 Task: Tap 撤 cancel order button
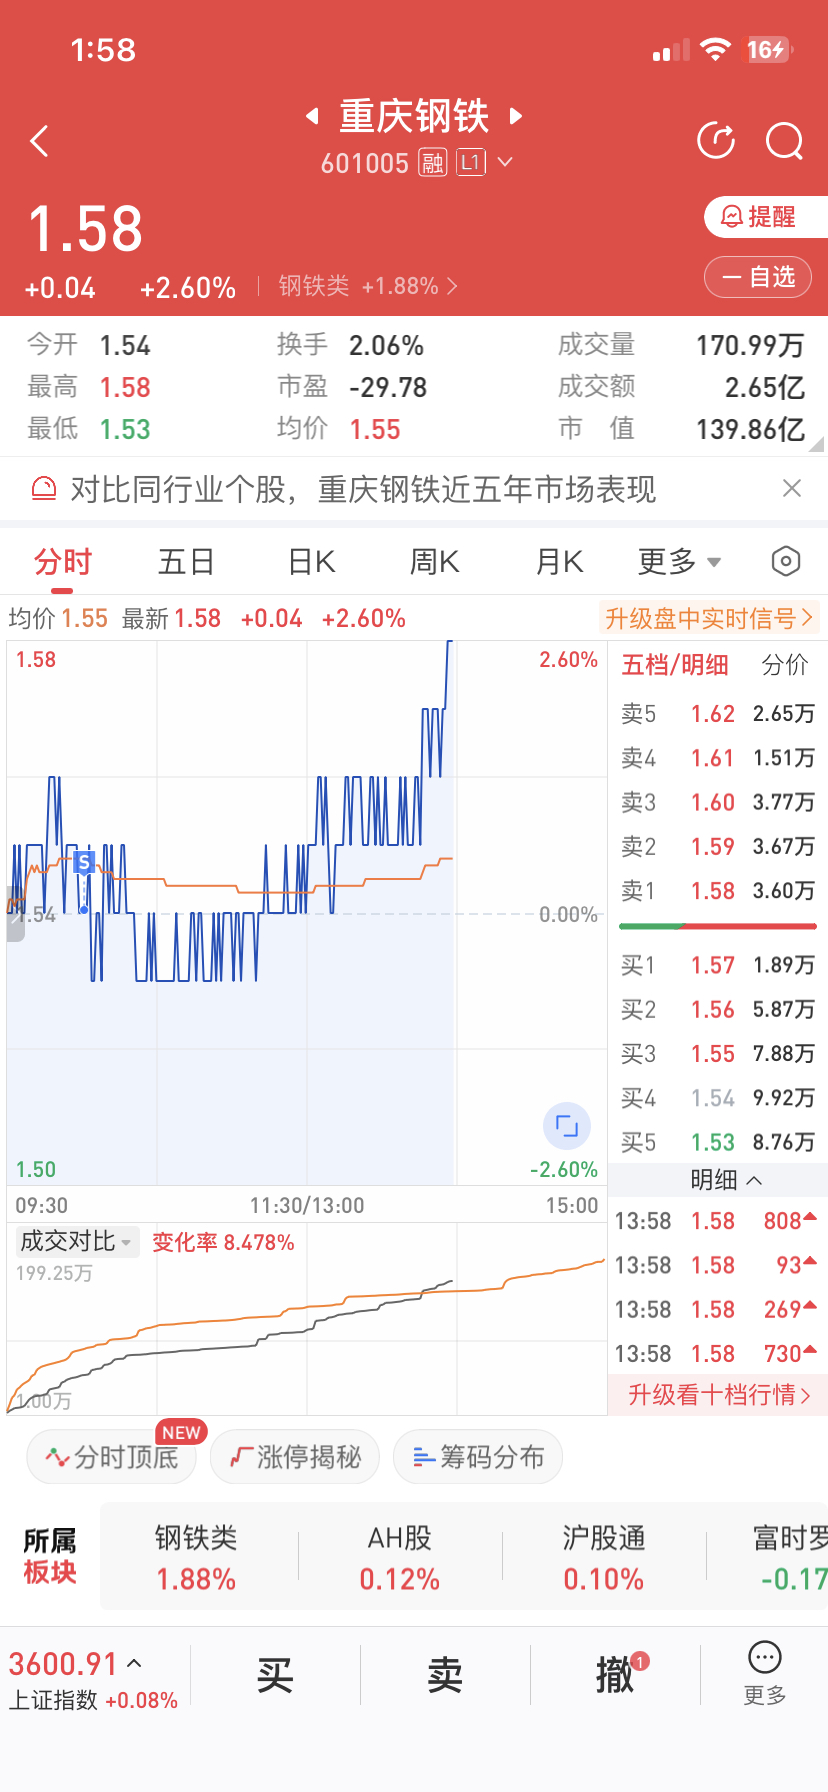point(615,1675)
